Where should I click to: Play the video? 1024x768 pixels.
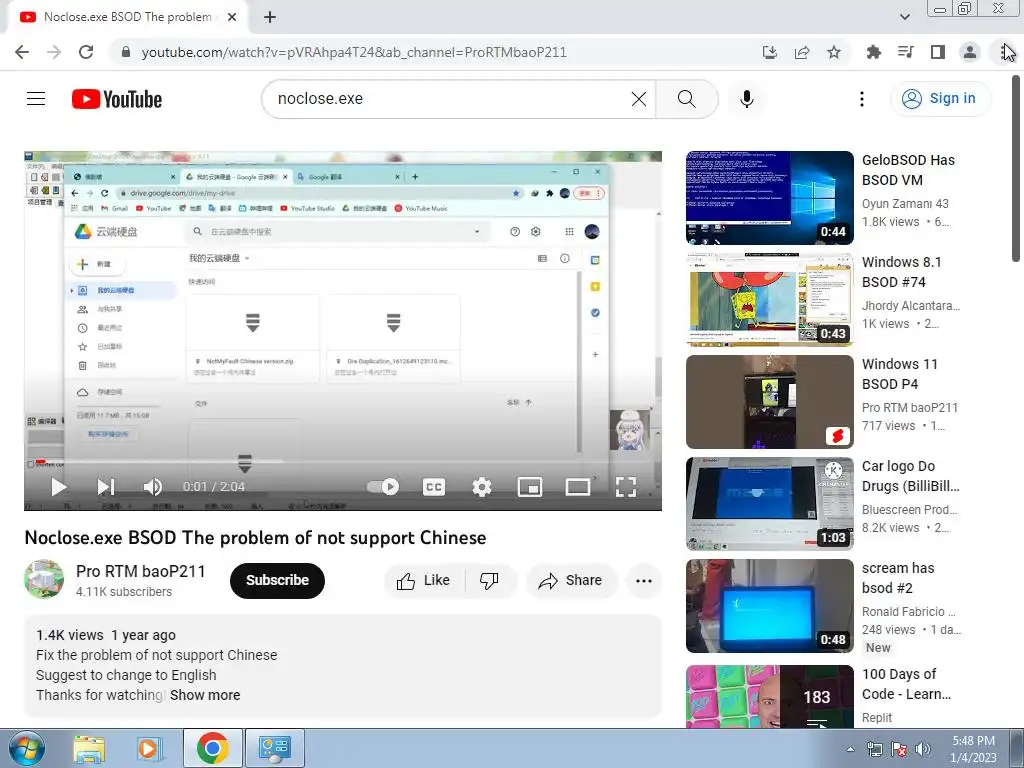[x=59, y=487]
